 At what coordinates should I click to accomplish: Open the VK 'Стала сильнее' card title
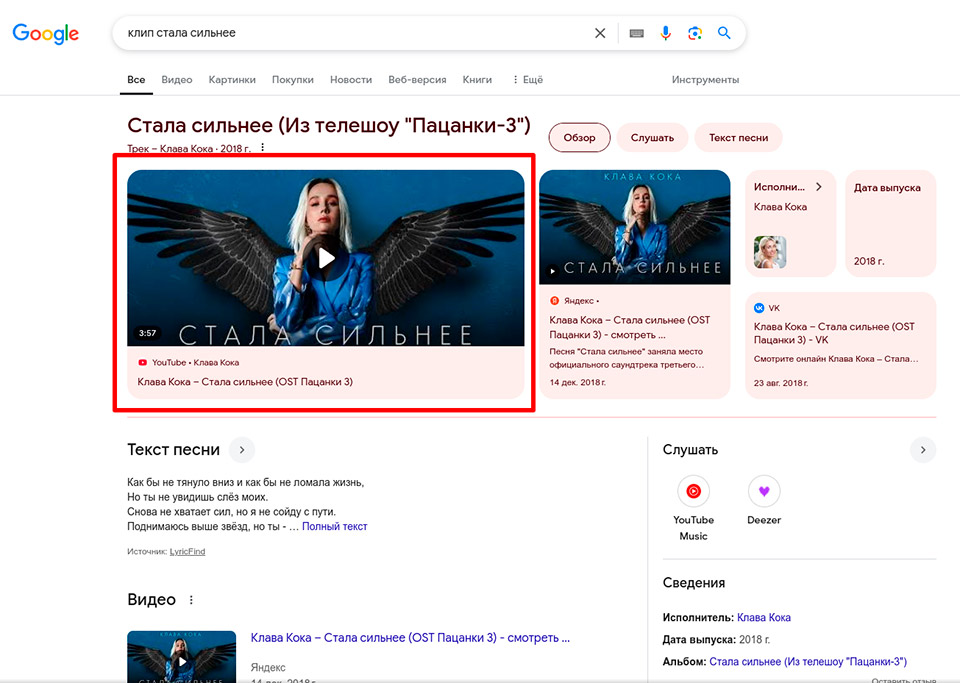pyautogui.click(x=834, y=333)
